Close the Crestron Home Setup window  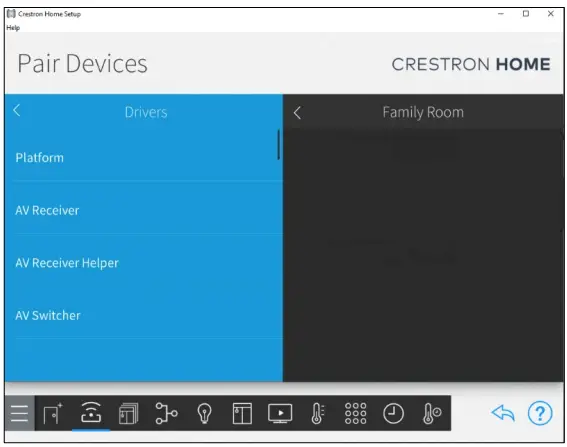click(x=551, y=14)
